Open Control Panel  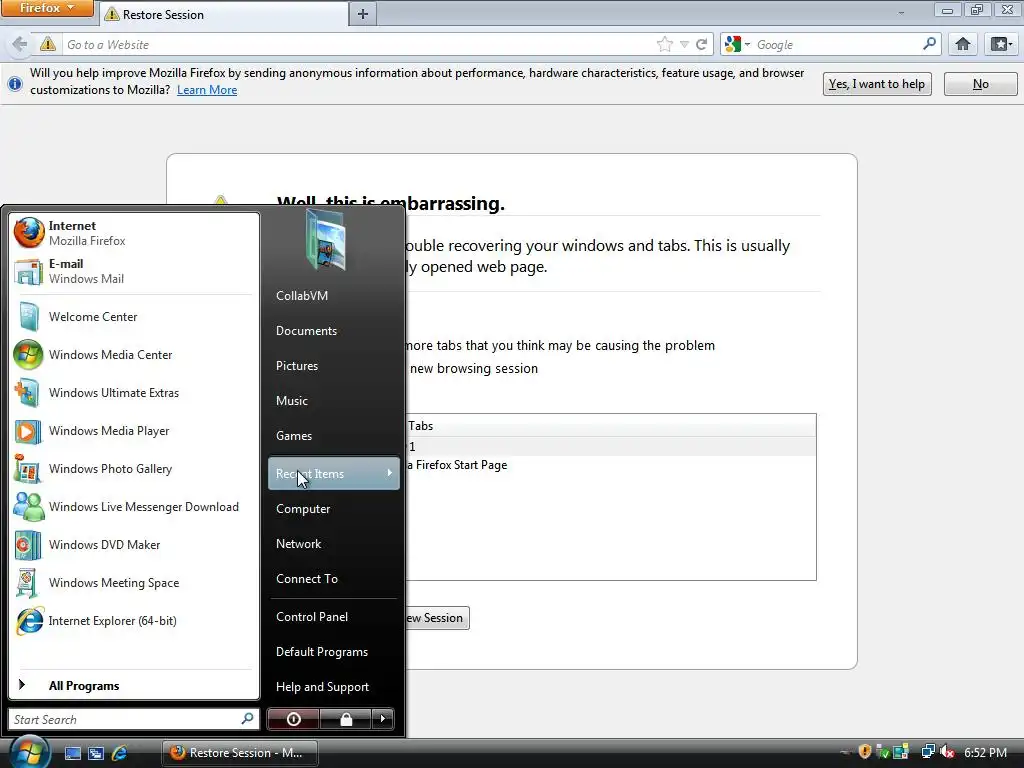[334, 616]
